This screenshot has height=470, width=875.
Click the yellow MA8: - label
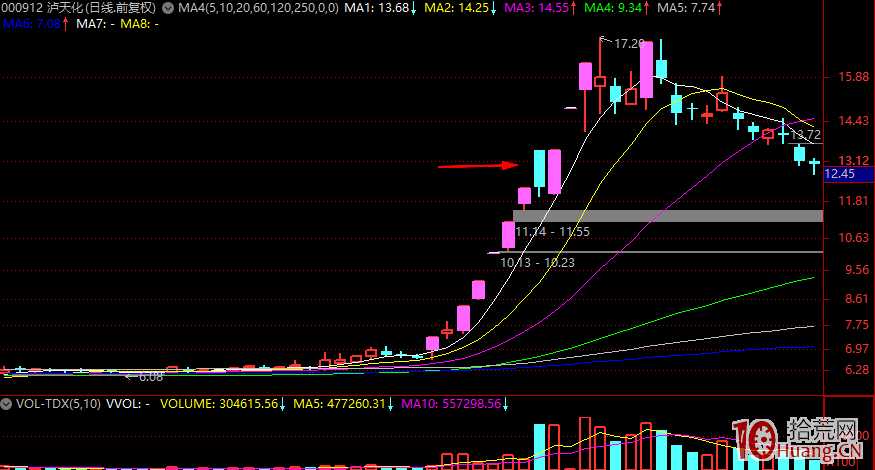click(x=140, y=24)
